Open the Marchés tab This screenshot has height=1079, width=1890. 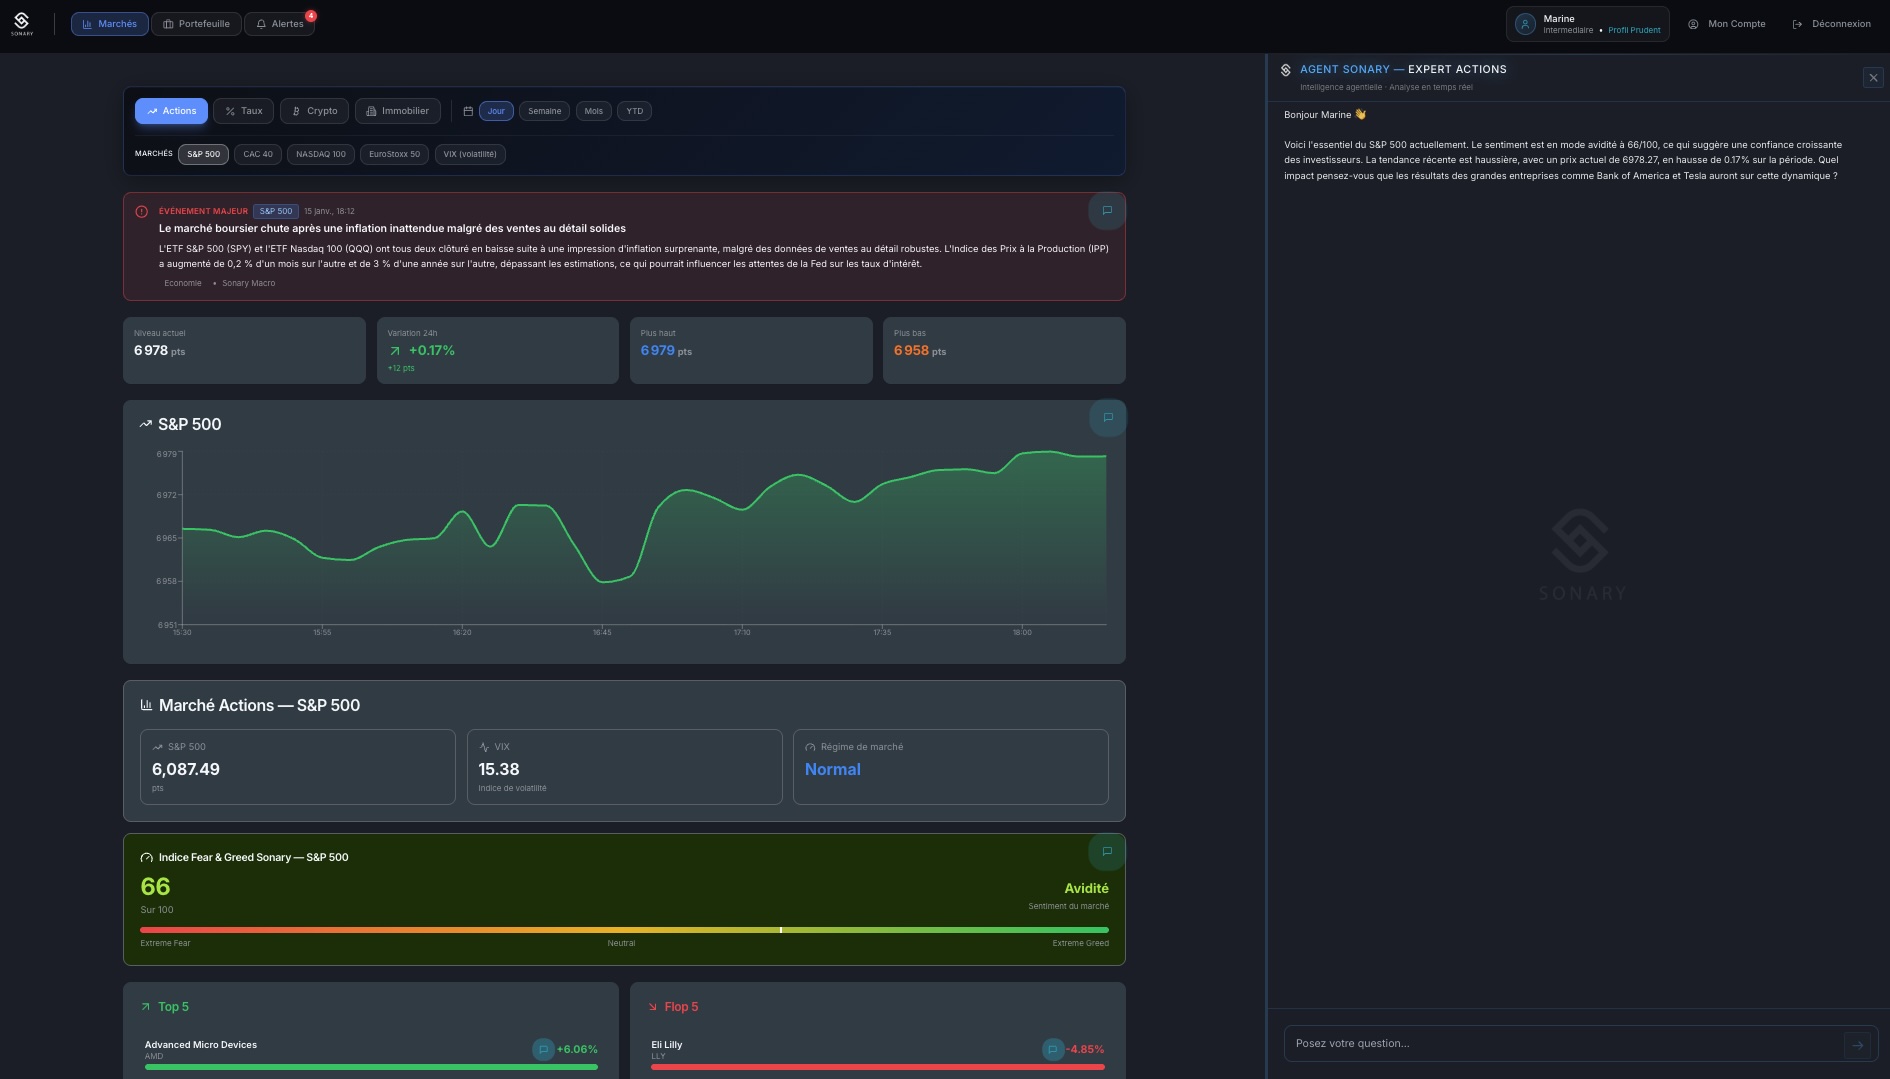(x=110, y=24)
